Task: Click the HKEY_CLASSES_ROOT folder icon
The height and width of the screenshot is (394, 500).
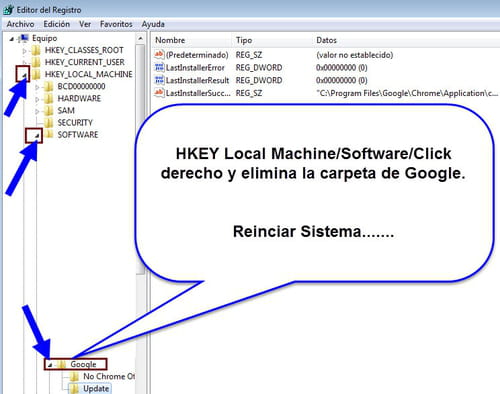Action: [x=36, y=50]
